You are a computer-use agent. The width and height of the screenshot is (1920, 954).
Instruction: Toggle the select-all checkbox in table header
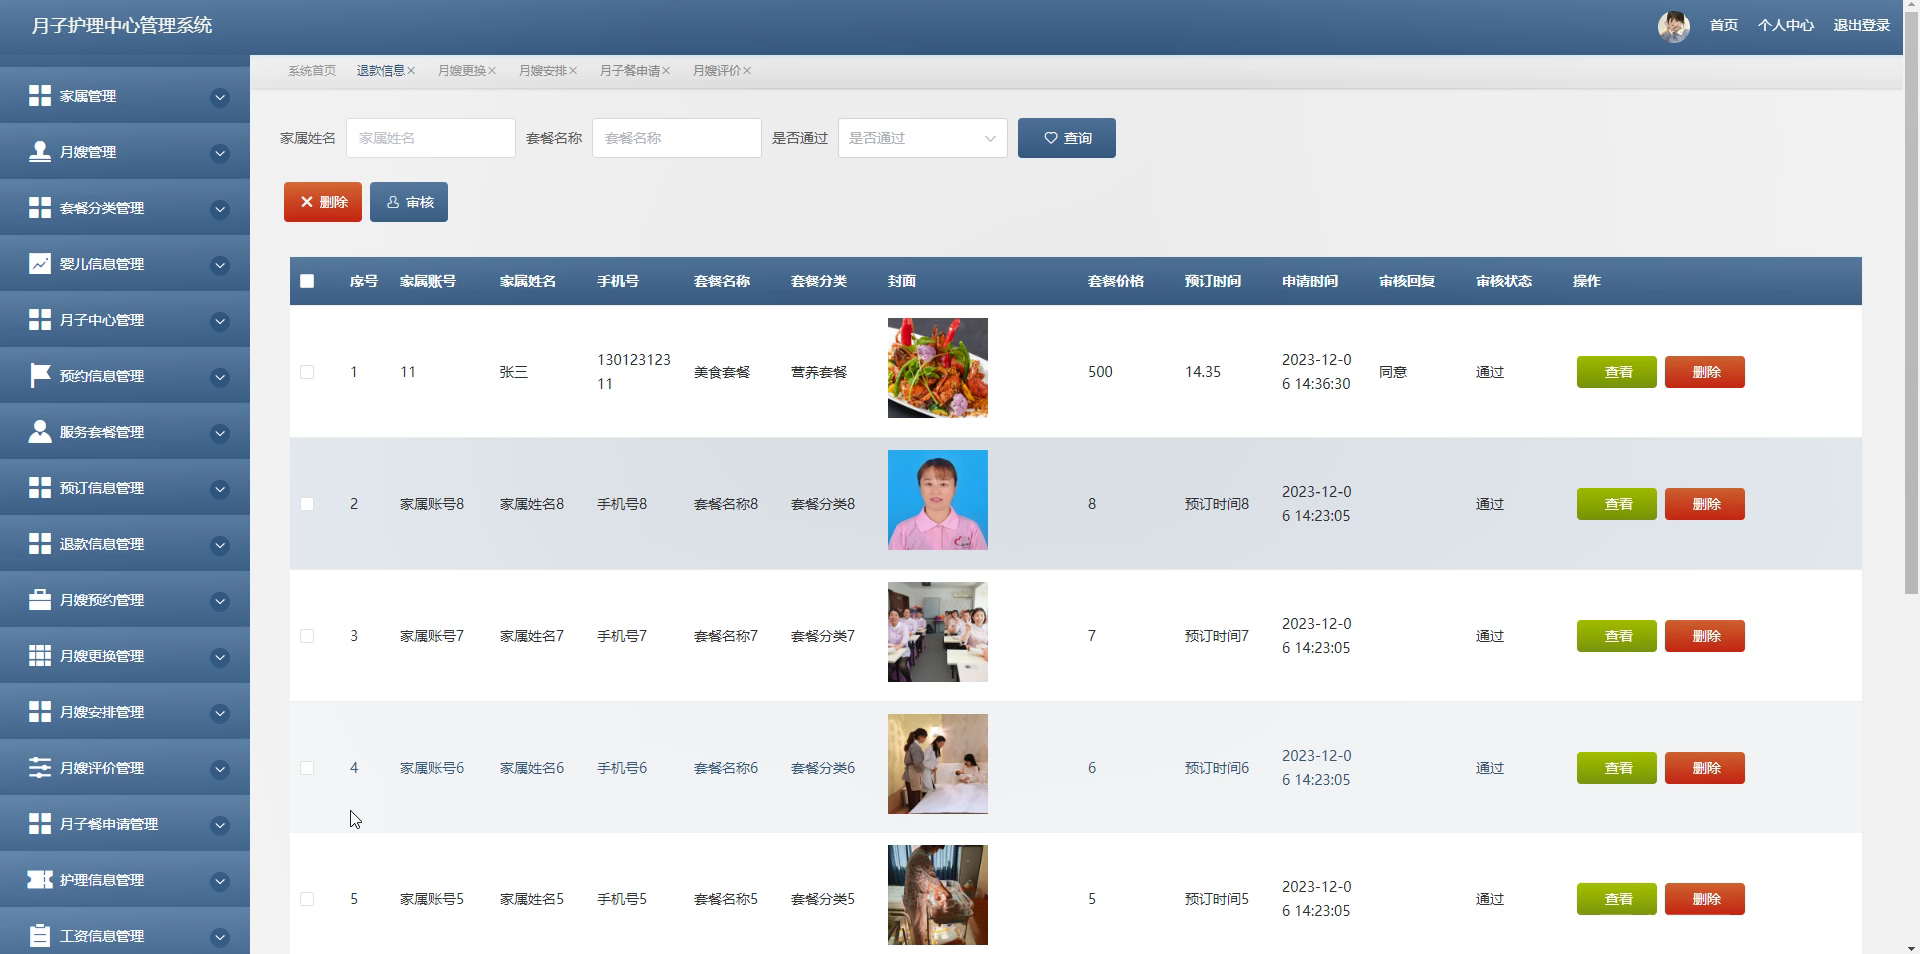pos(307,281)
